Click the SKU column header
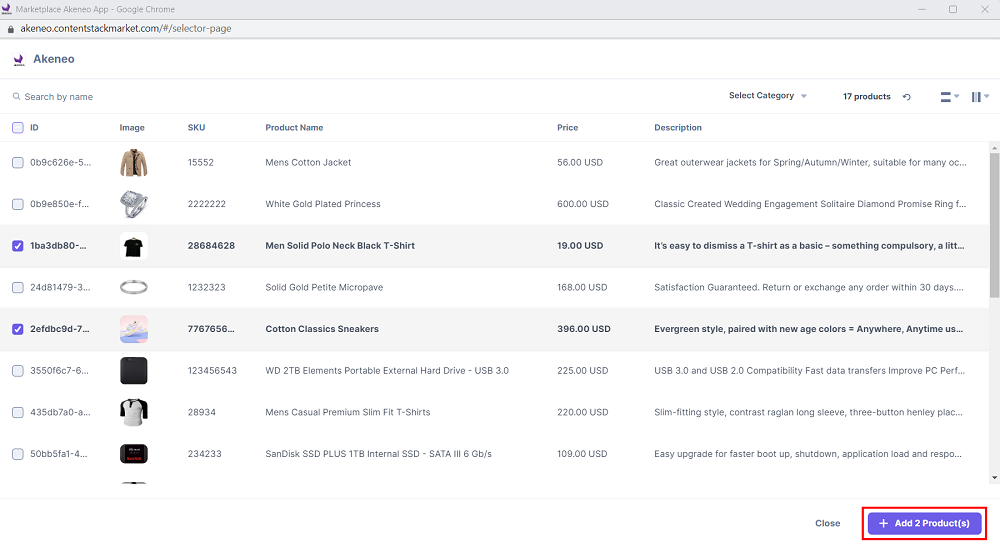The width and height of the screenshot is (1000, 558). (196, 128)
